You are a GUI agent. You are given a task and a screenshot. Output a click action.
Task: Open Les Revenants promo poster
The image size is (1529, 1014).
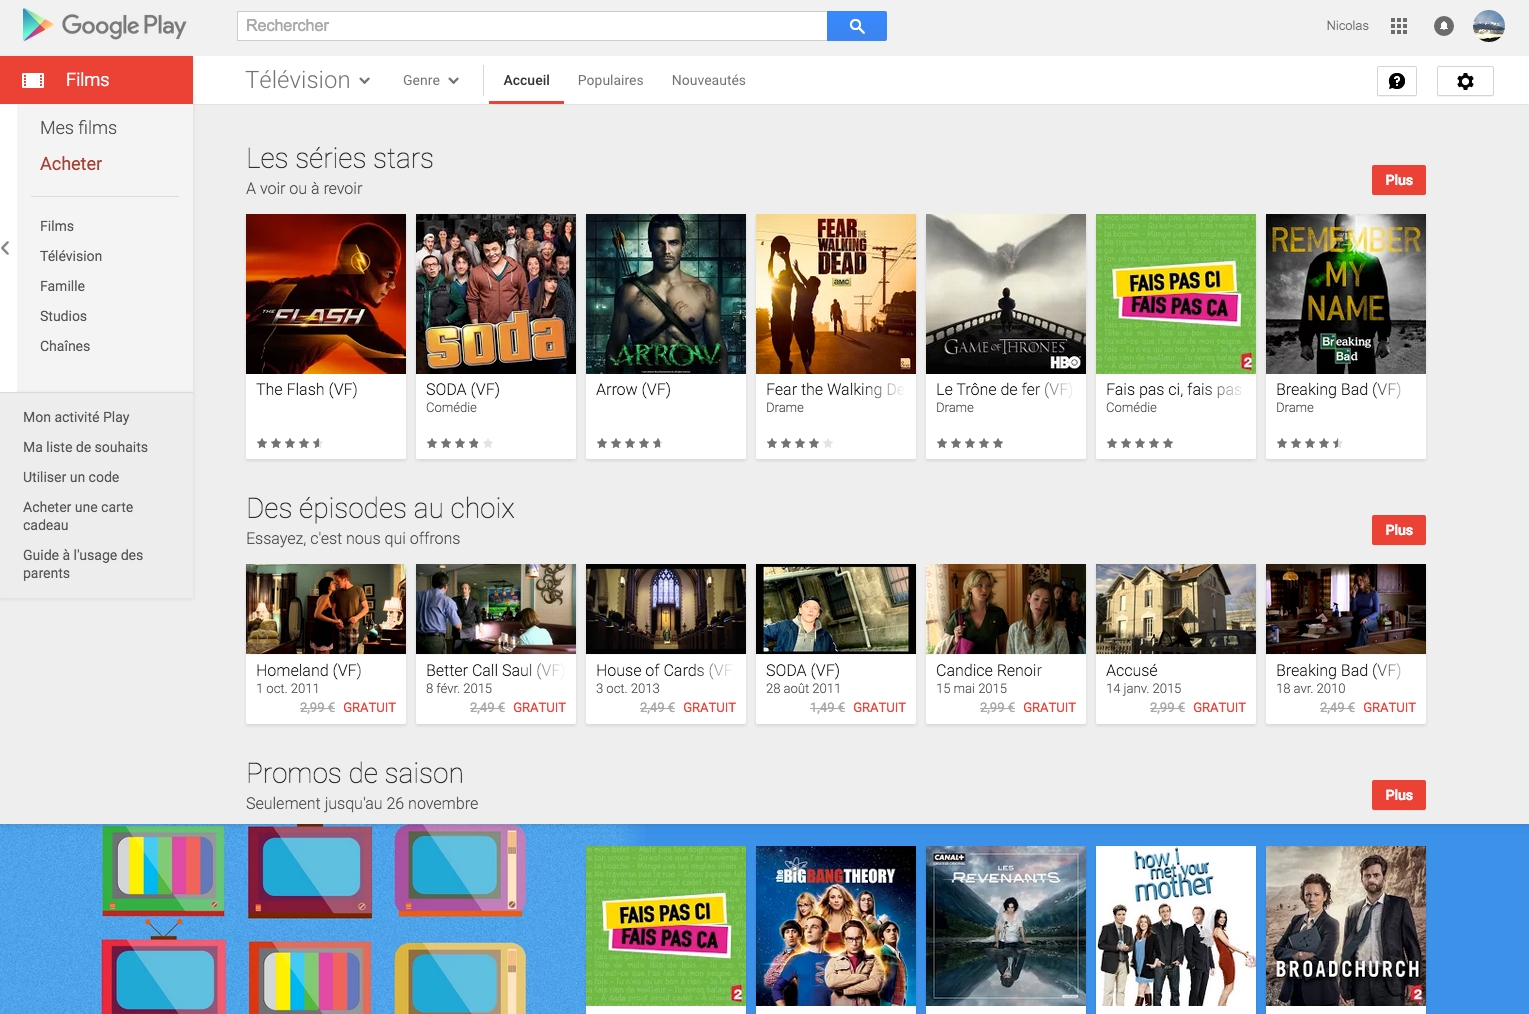(x=1006, y=926)
